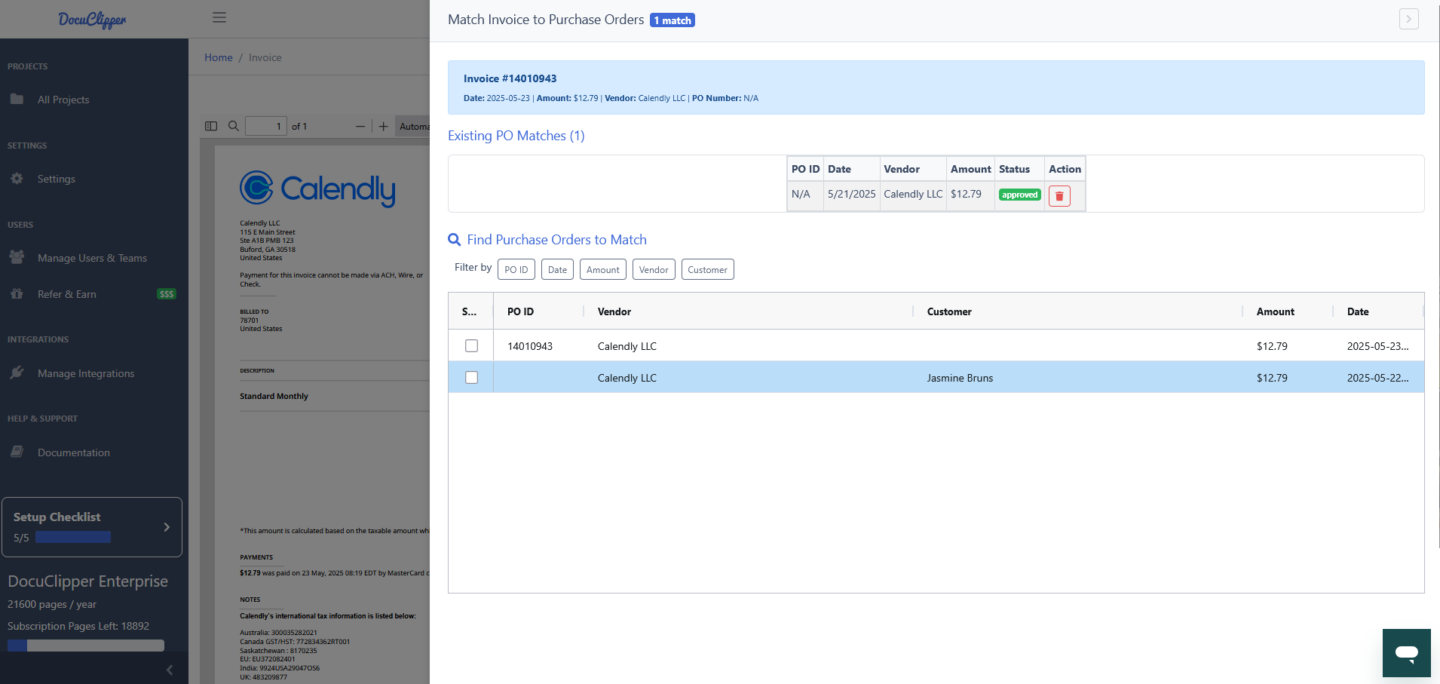
Task: Collapse the Match Invoice panel with arrow
Action: click(x=1409, y=19)
